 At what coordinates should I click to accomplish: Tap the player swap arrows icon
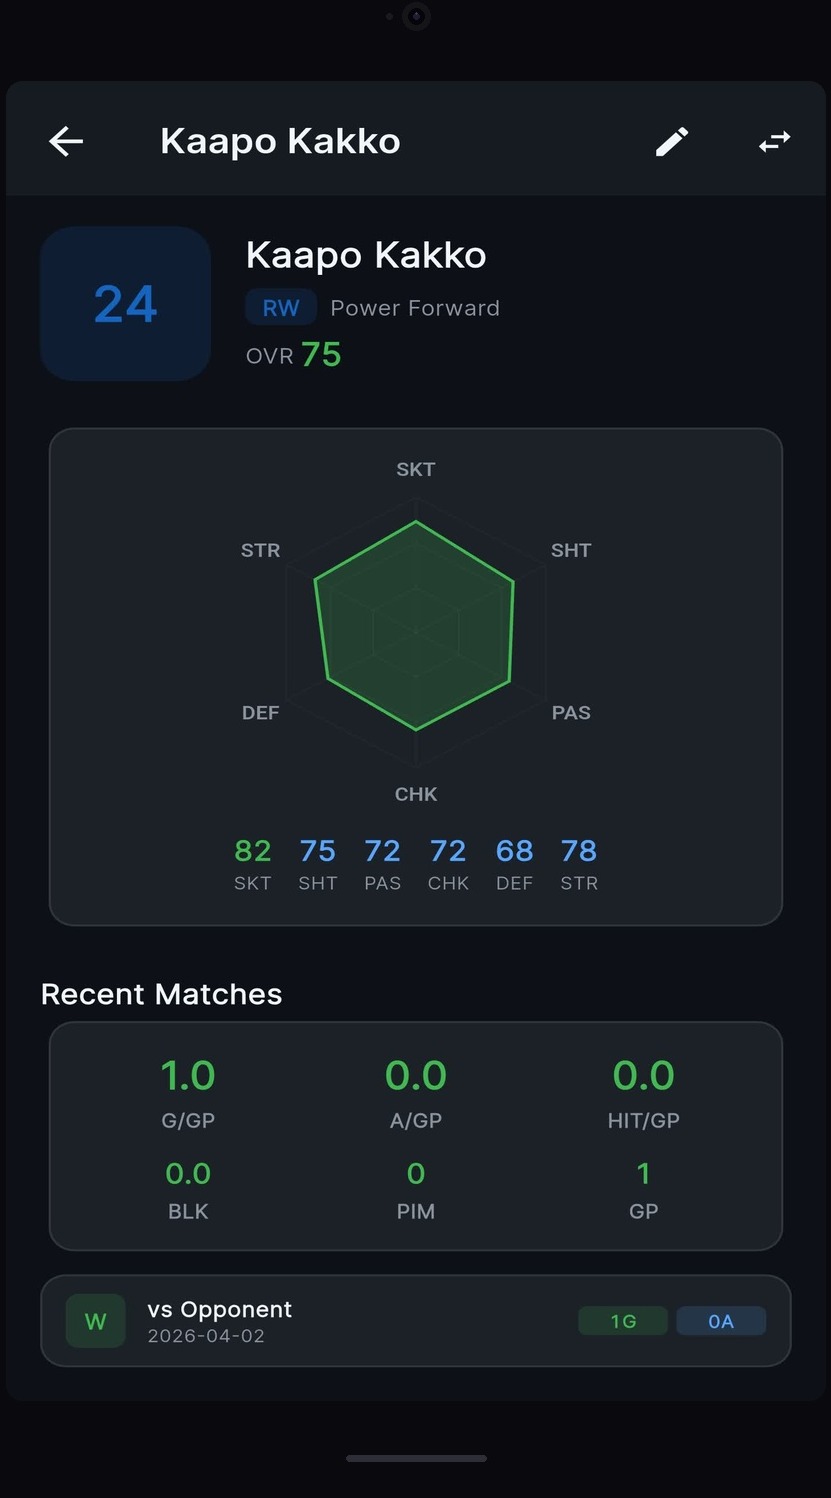[773, 141]
